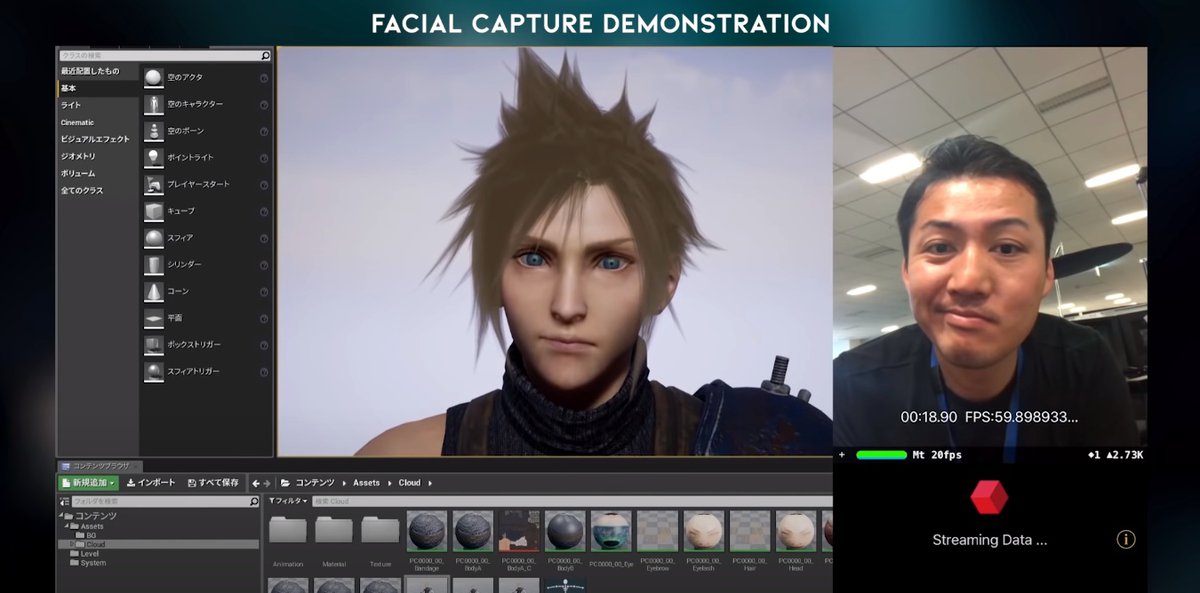Select the コーン (Cone) shape icon
The height and width of the screenshot is (593, 1200).
pos(153,291)
